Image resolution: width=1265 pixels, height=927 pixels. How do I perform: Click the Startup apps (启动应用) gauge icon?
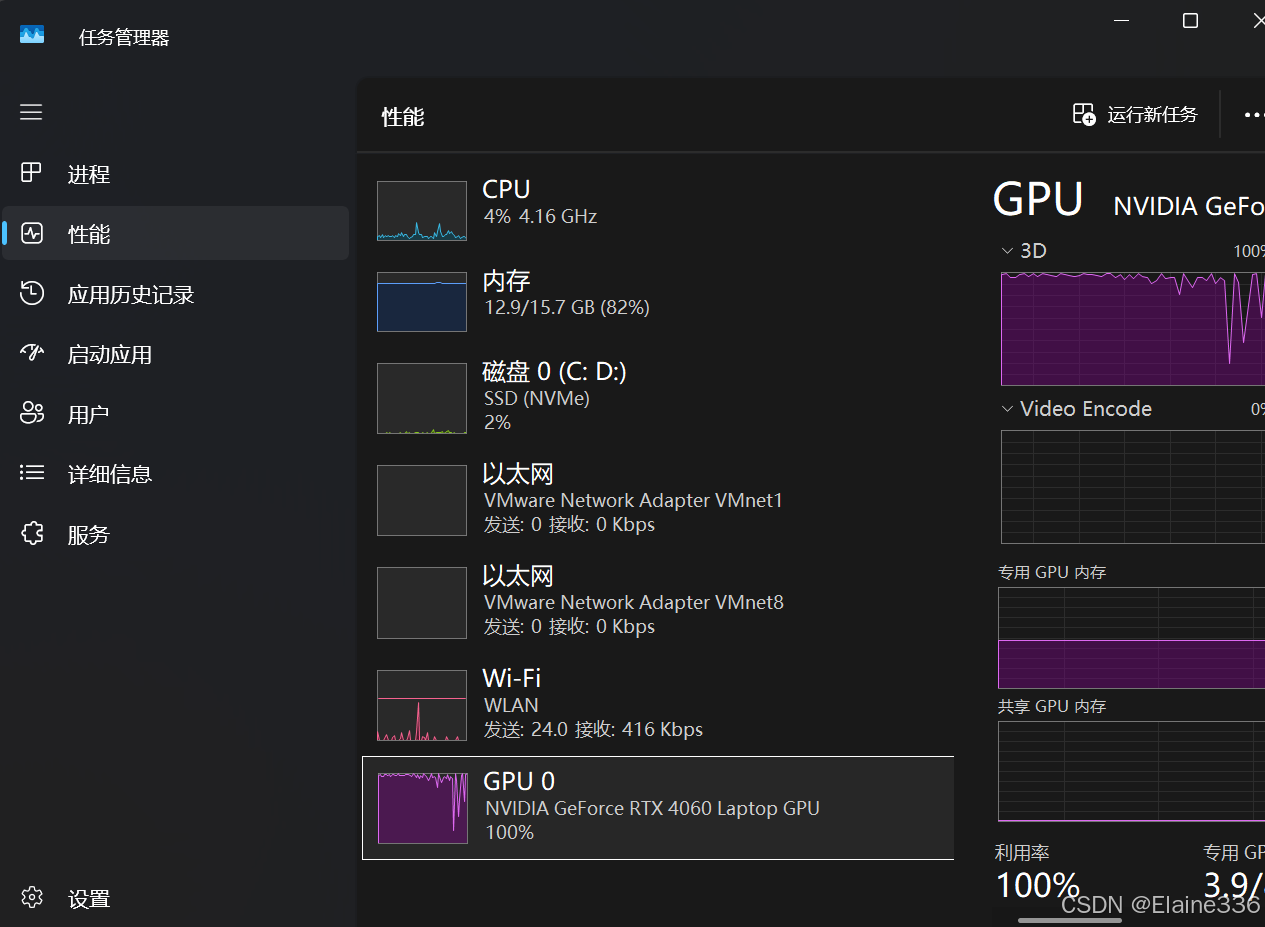(x=32, y=353)
